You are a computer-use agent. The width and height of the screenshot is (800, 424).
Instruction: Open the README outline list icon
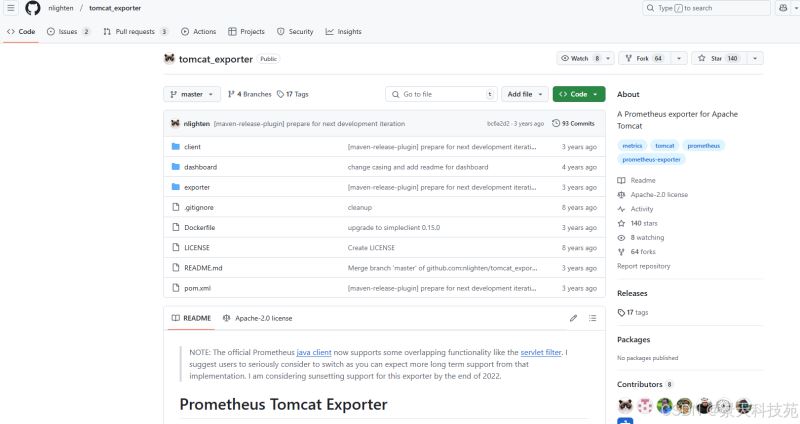(x=594, y=318)
